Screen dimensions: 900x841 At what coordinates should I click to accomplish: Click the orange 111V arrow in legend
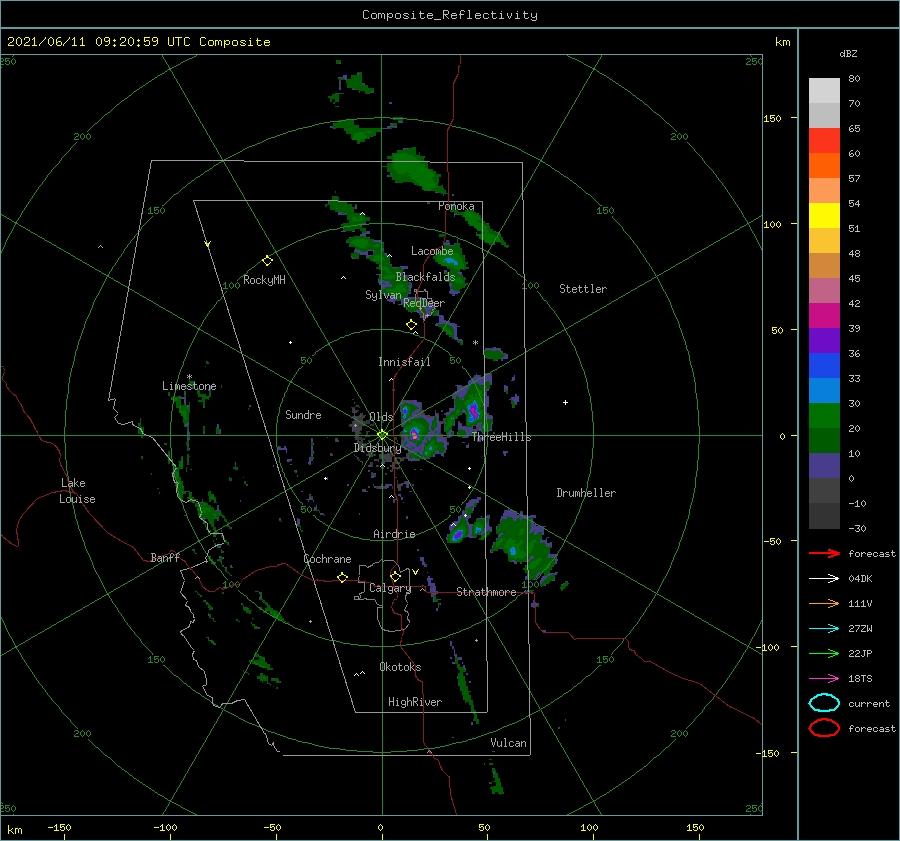point(824,603)
